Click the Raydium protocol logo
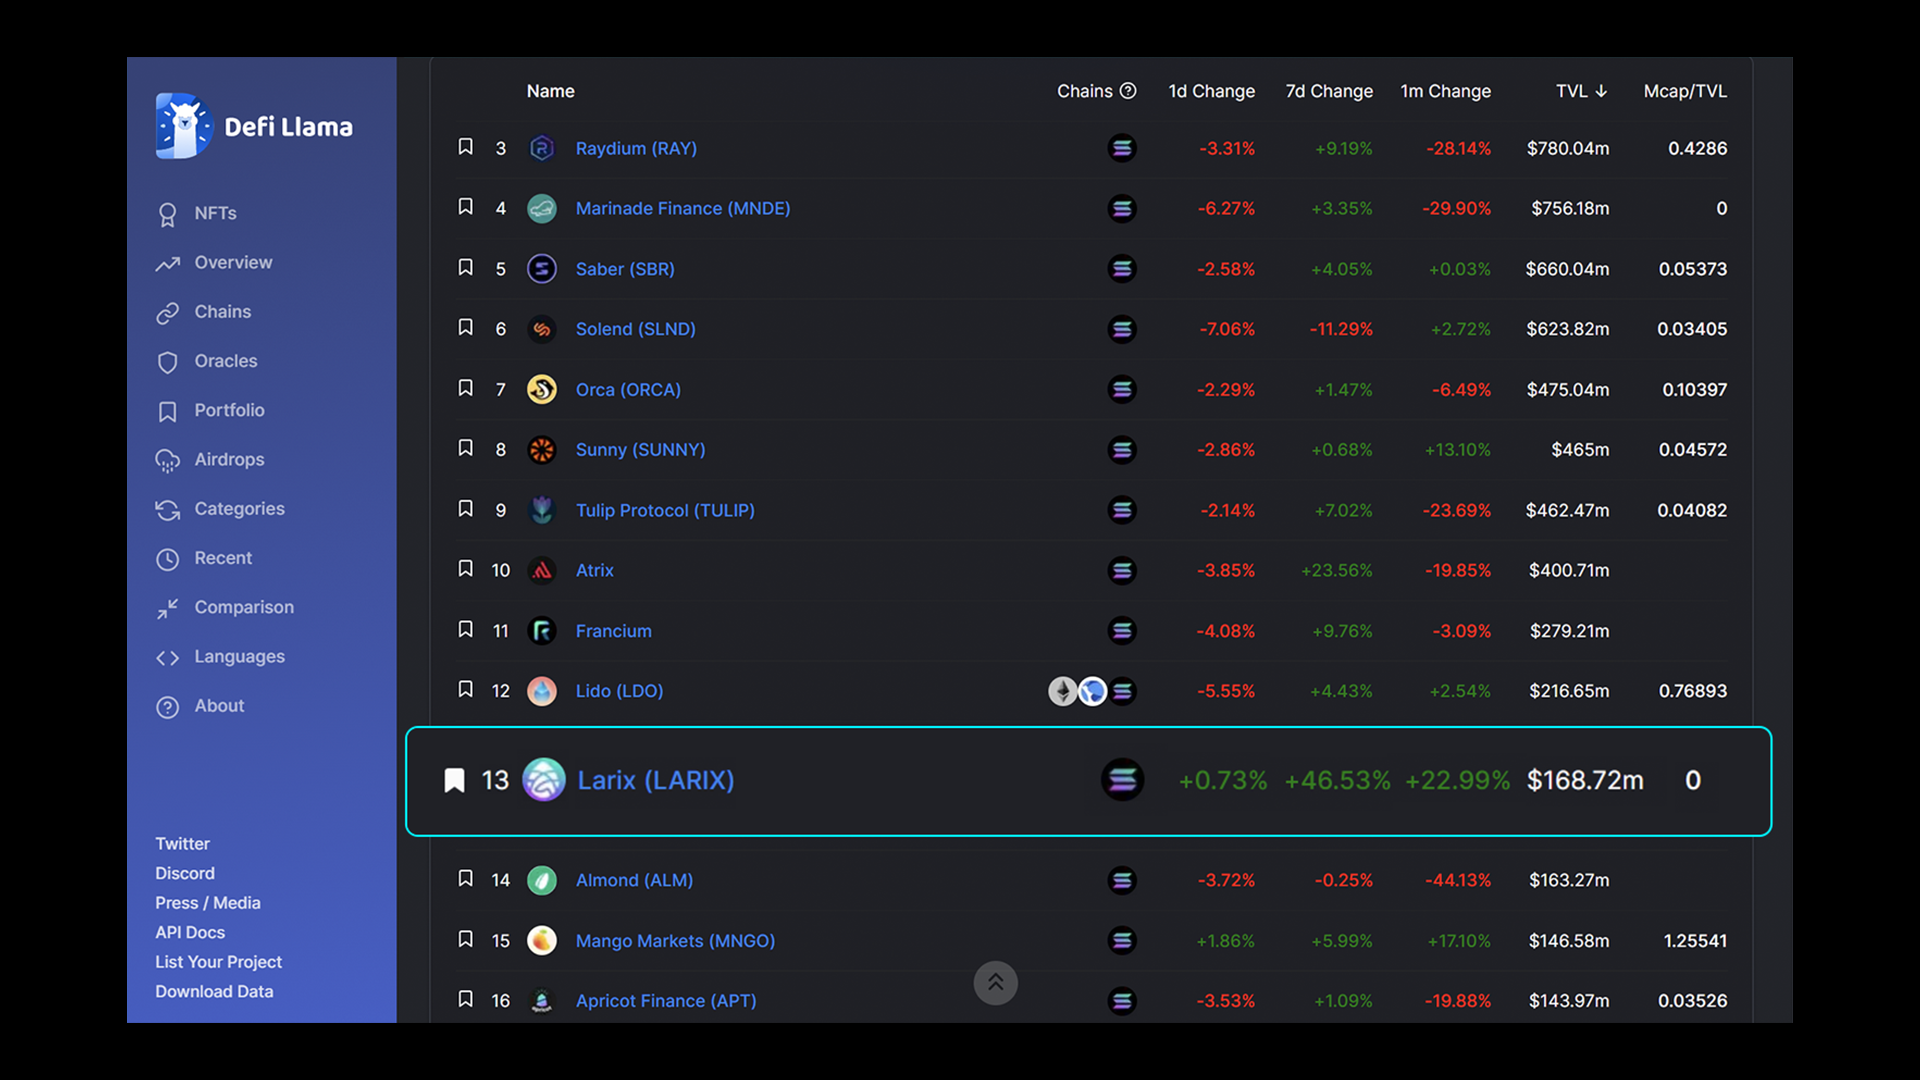Screen dimensions: 1920x1080 point(542,148)
